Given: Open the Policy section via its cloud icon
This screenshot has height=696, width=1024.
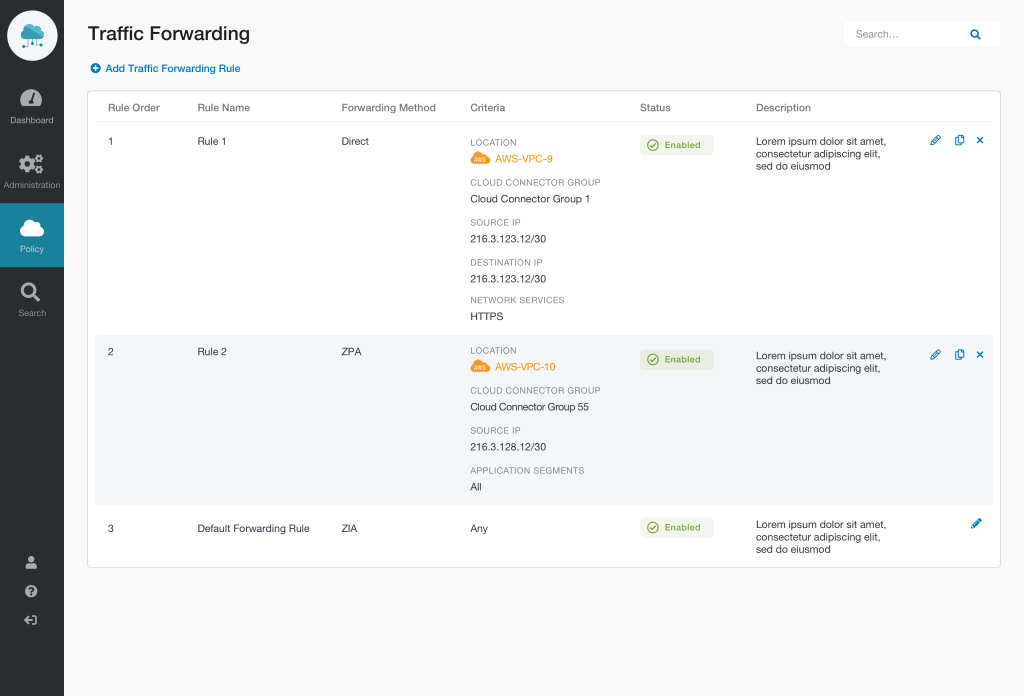Looking at the screenshot, I should tap(31, 228).
